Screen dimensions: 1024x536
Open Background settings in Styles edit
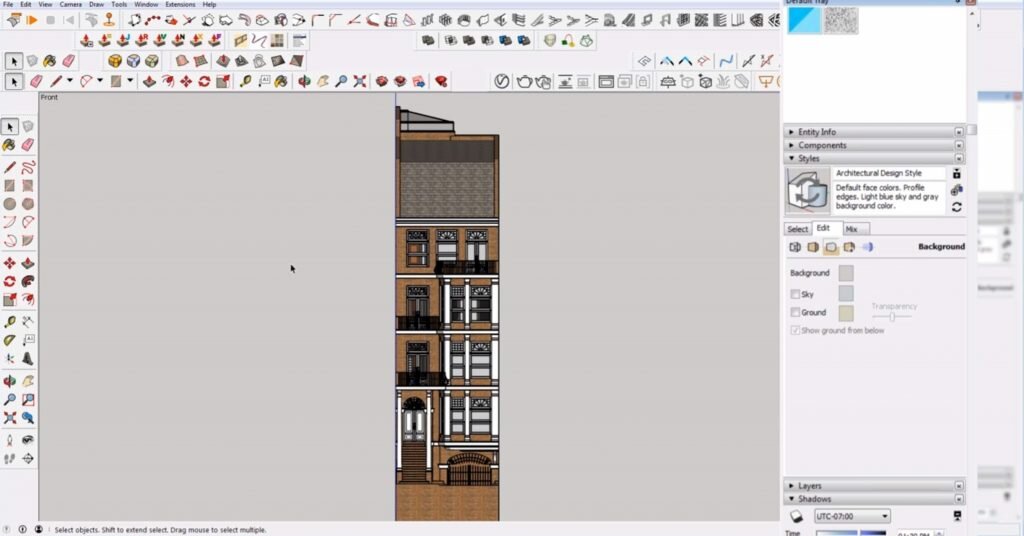pos(831,247)
